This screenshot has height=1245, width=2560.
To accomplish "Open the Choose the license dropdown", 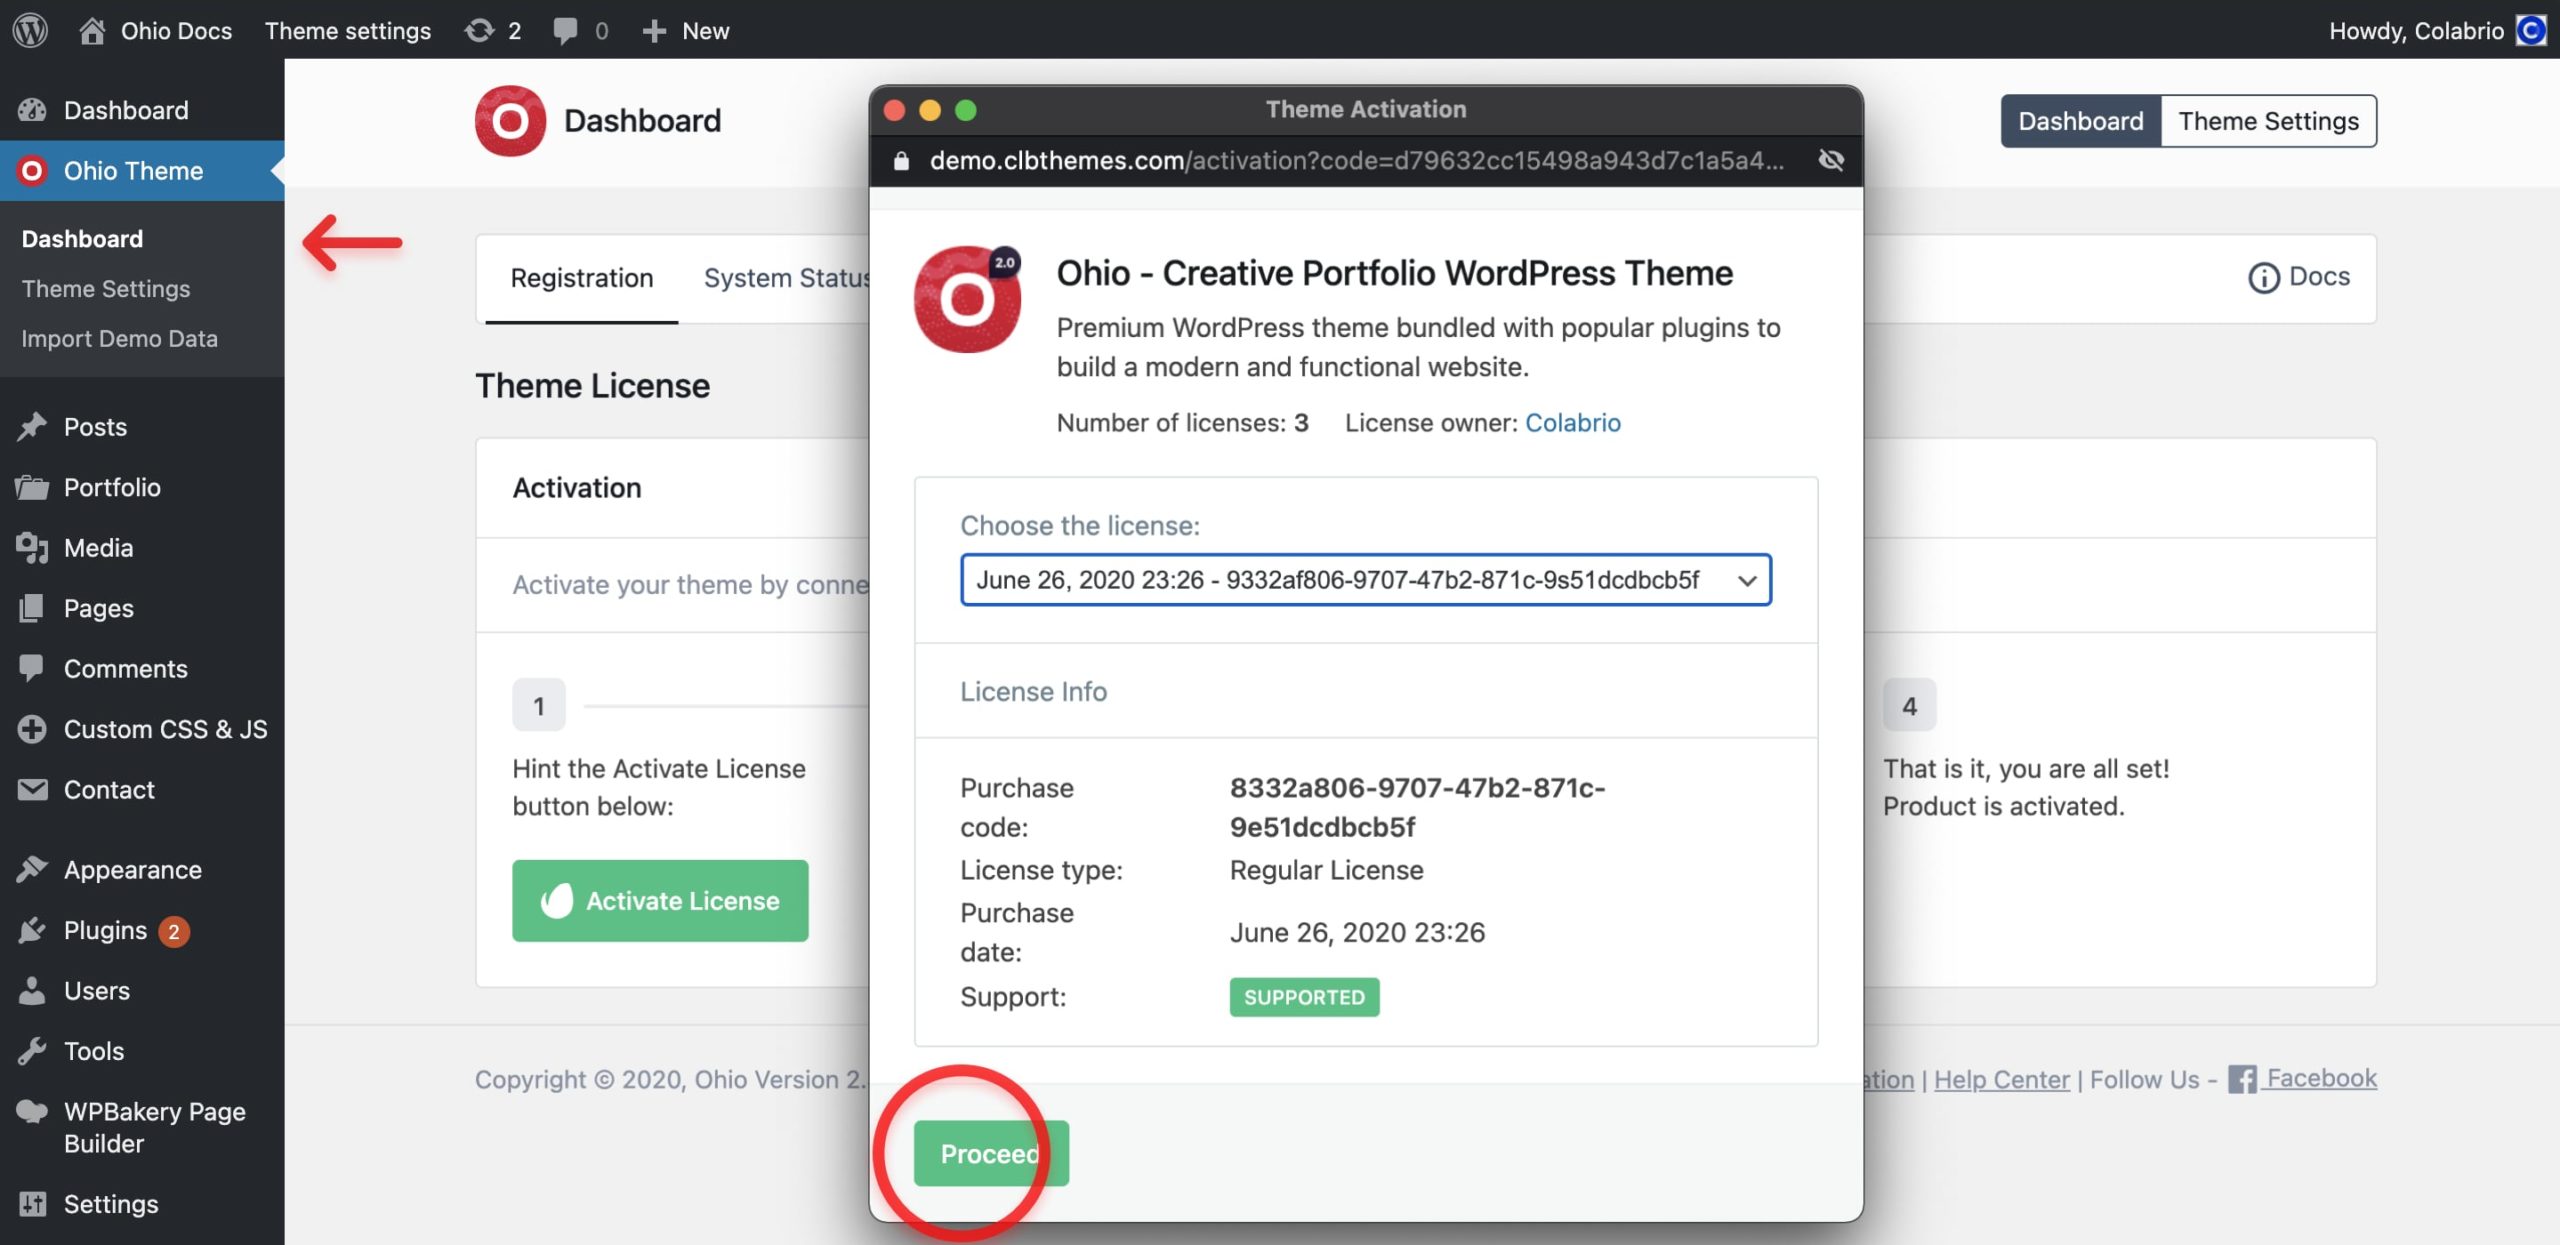I will (x=1365, y=580).
